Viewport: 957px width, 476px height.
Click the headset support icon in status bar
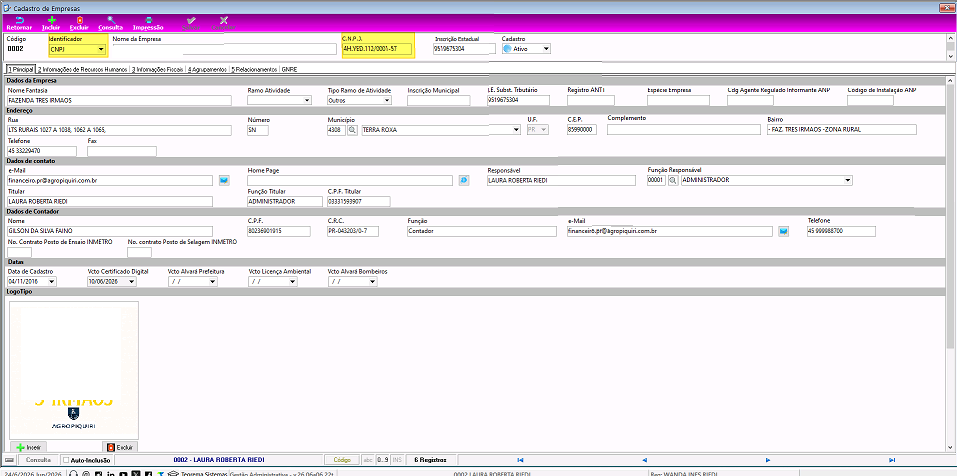tap(74, 474)
